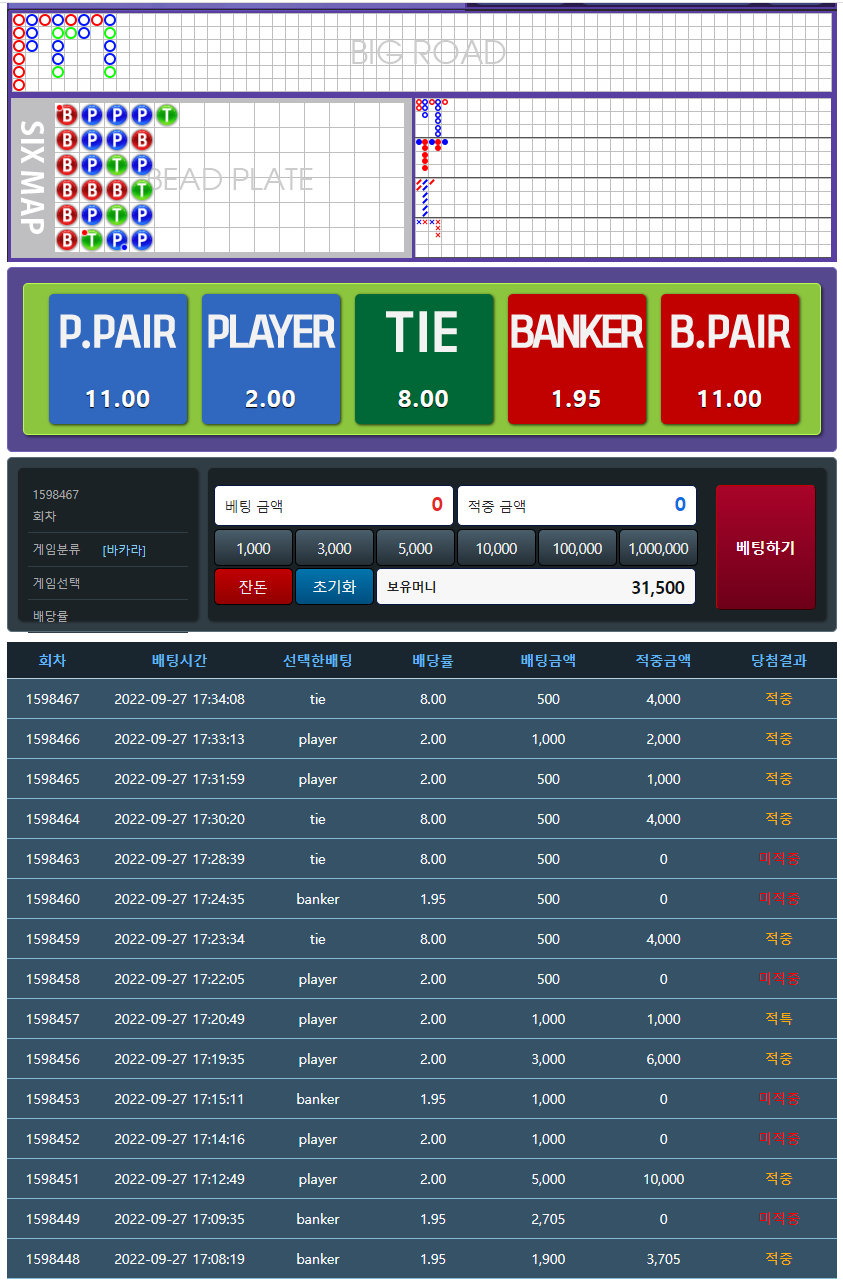Click the 배당률 column header in the table
The width and height of the screenshot is (843, 1288).
(x=433, y=661)
